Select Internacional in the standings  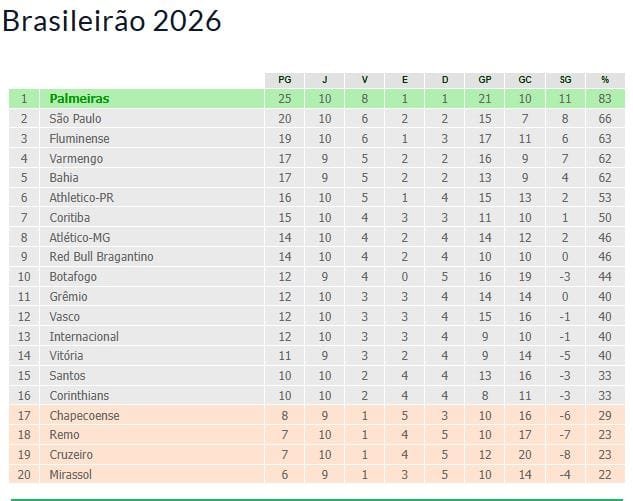tap(84, 336)
